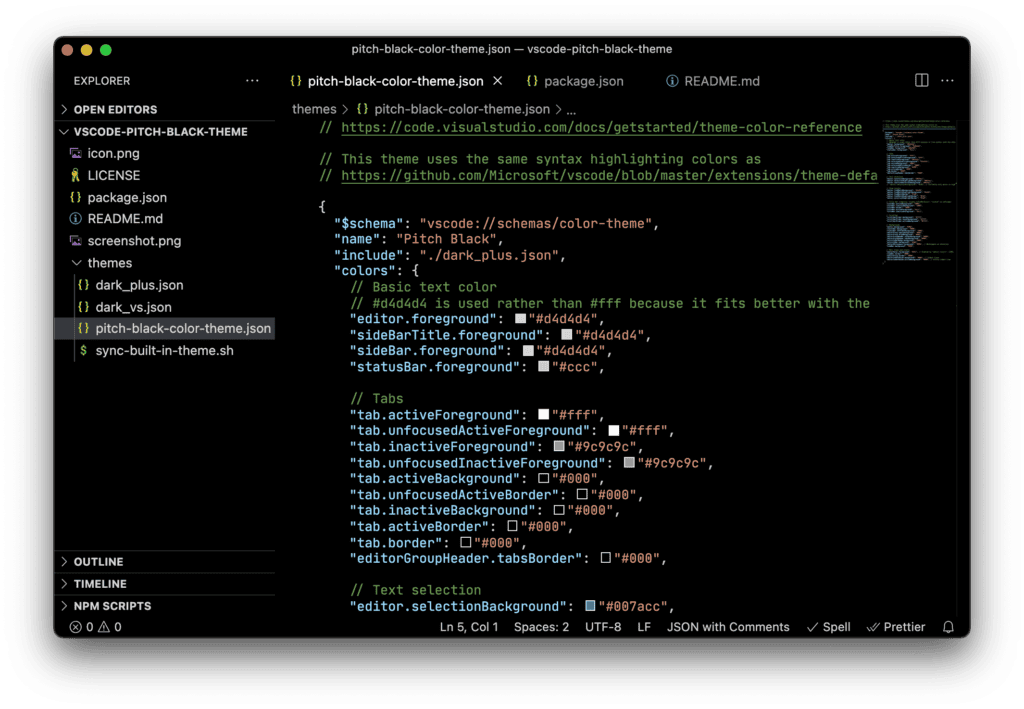This screenshot has width=1024, height=709.
Task: Click the editor.foreground #d4d4d4 color swatch
Action: [520, 319]
